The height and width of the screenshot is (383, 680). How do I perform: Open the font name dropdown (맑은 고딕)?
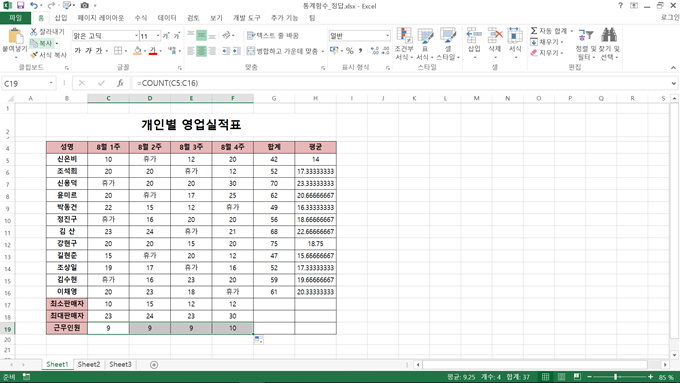(x=136, y=36)
